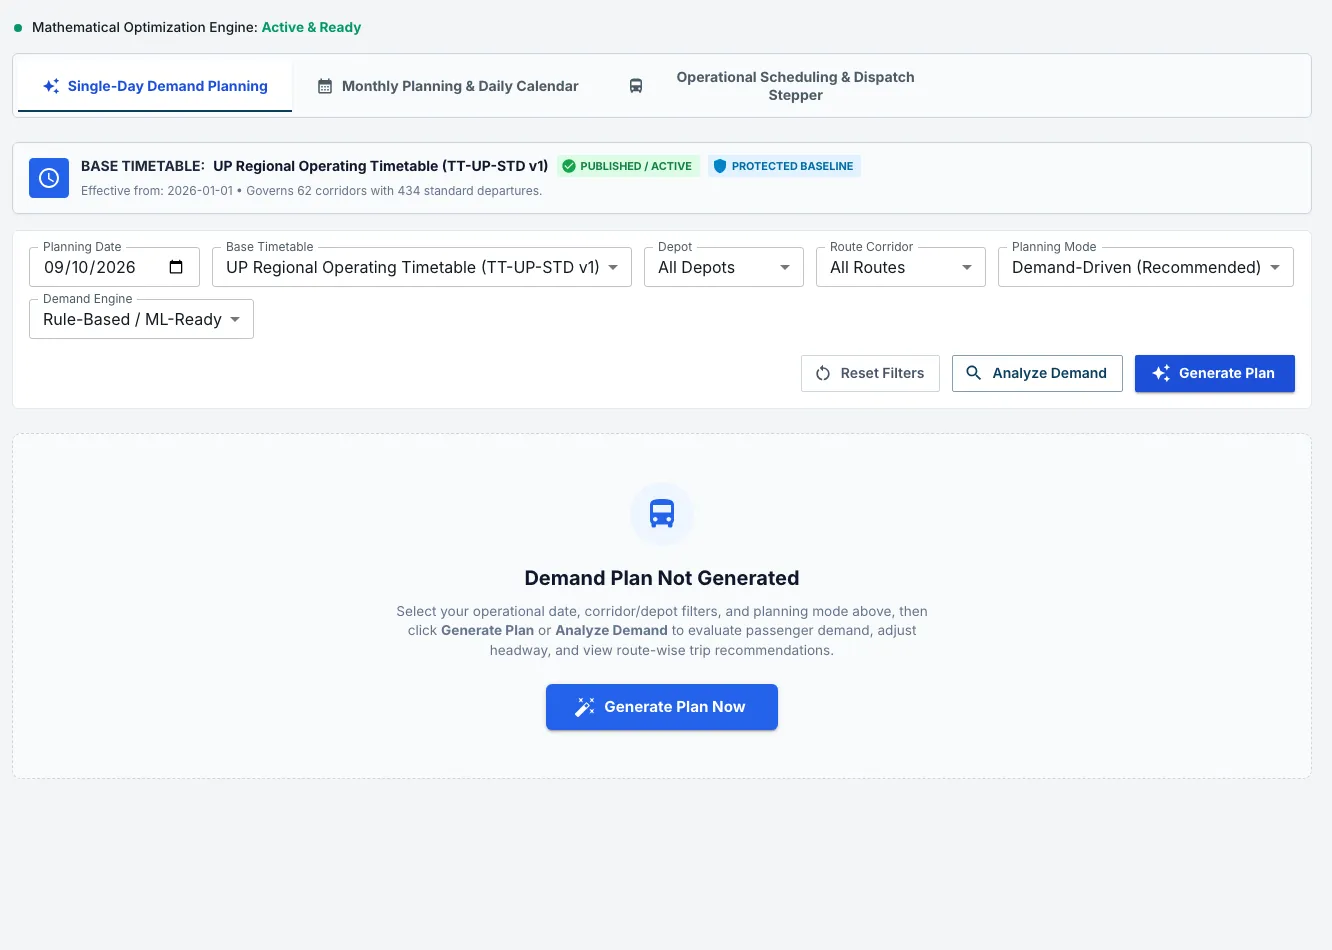Open the Demand Engine dropdown

[x=141, y=319]
